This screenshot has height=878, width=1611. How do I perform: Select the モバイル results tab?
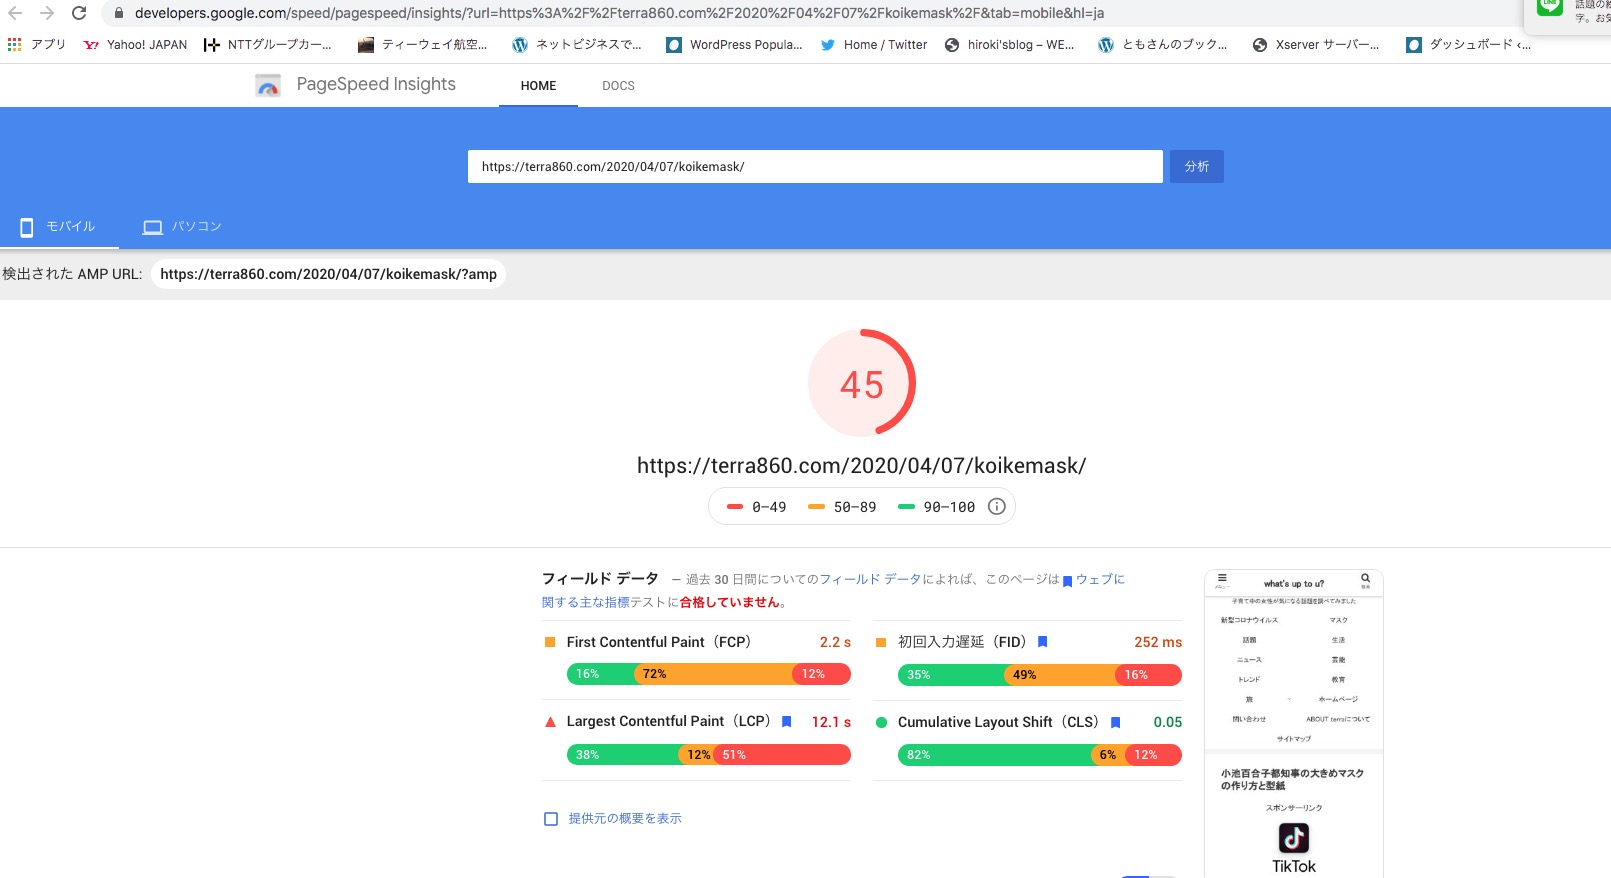59,227
